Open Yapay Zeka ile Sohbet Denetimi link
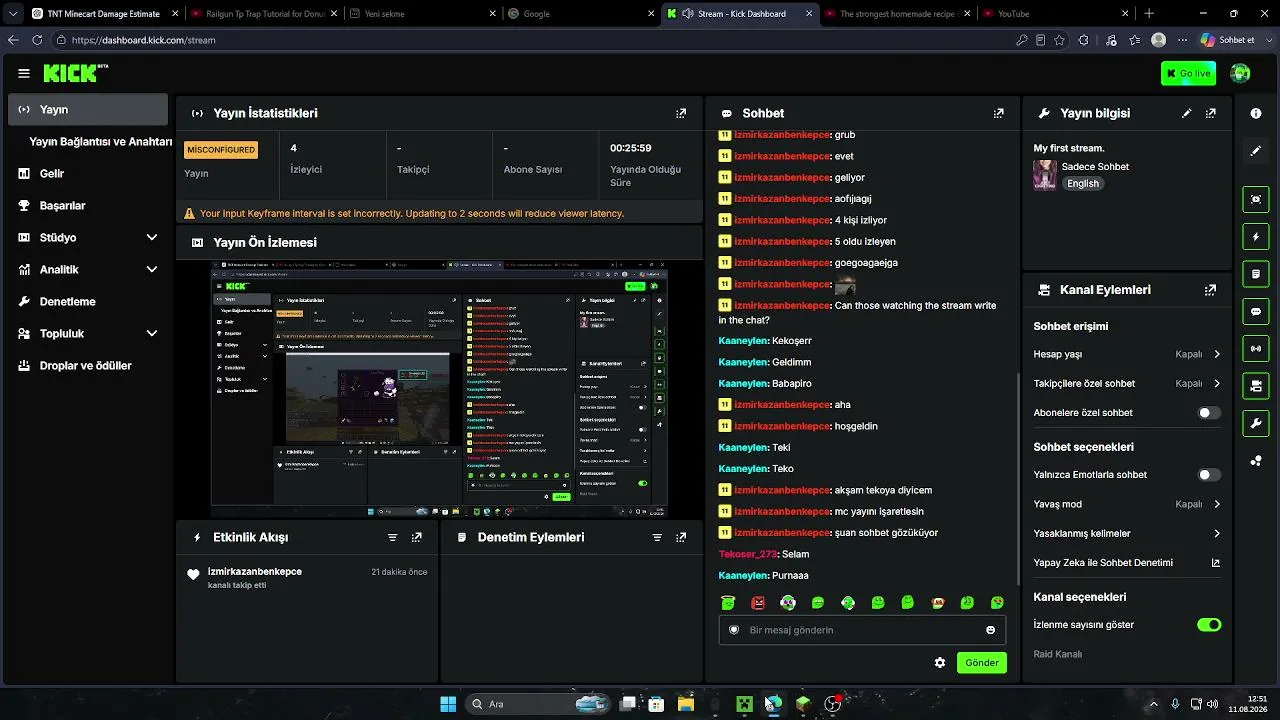Image resolution: width=1280 pixels, height=720 pixels. (x=1127, y=563)
